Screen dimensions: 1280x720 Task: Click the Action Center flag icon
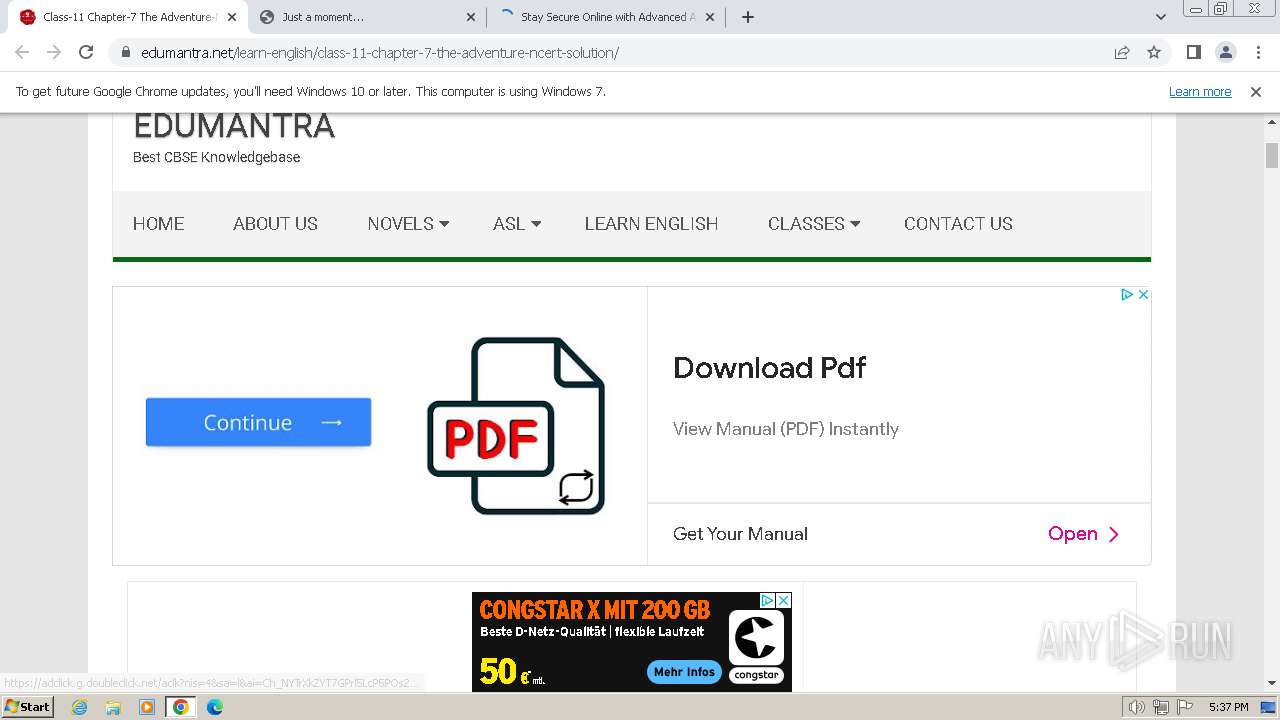tap(1185, 707)
